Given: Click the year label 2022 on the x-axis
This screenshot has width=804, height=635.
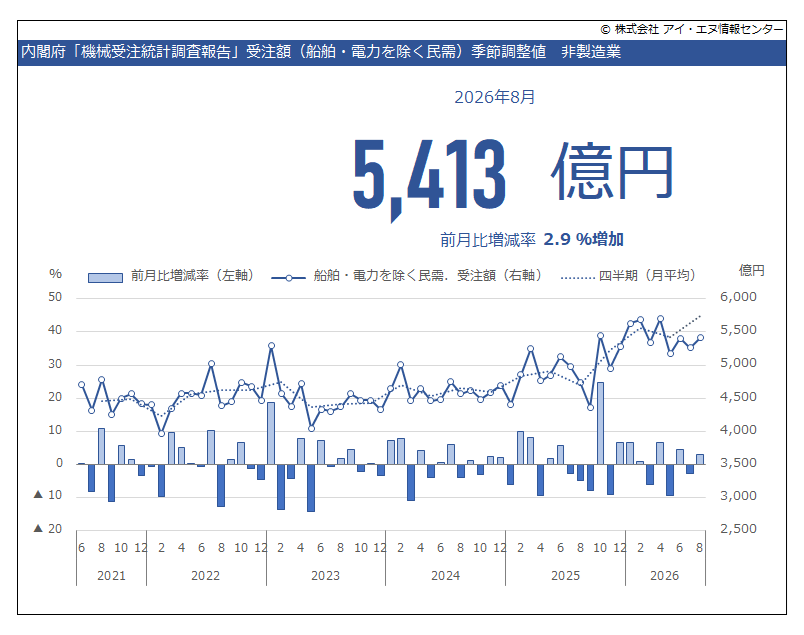Looking at the screenshot, I should click(206, 576).
